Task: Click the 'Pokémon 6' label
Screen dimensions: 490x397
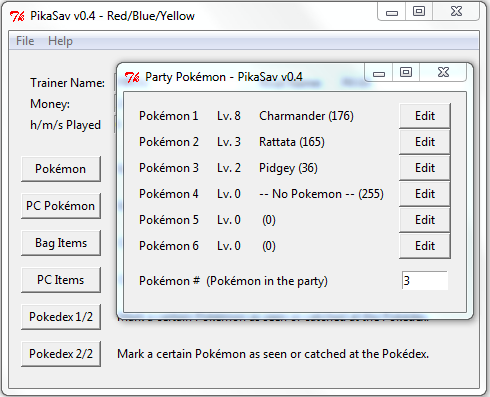Action: 169,246
